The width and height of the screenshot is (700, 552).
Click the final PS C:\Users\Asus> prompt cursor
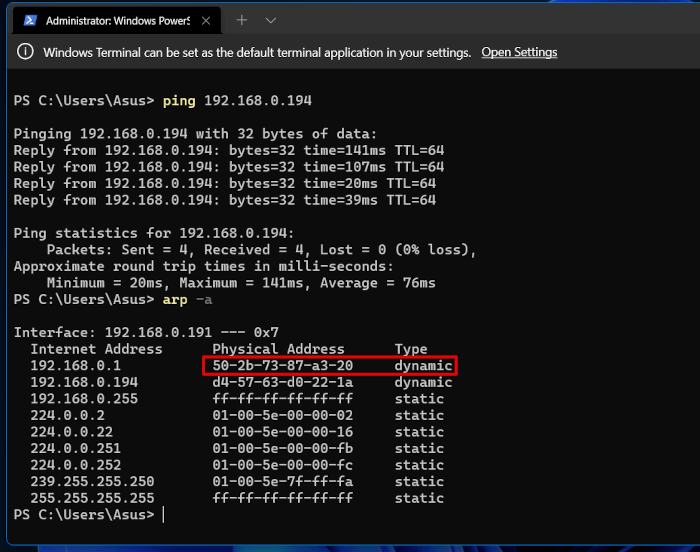pos(163,514)
